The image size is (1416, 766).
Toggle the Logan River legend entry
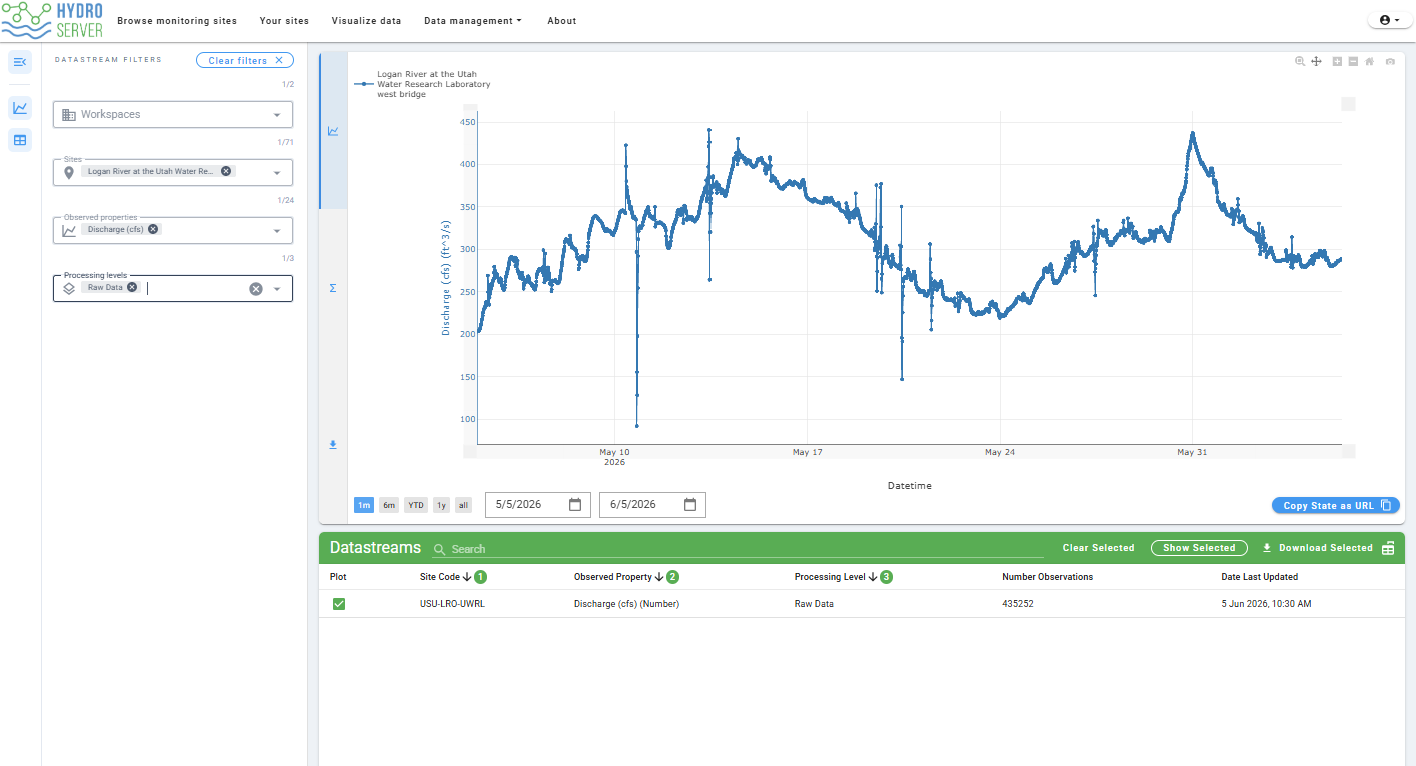click(x=422, y=84)
